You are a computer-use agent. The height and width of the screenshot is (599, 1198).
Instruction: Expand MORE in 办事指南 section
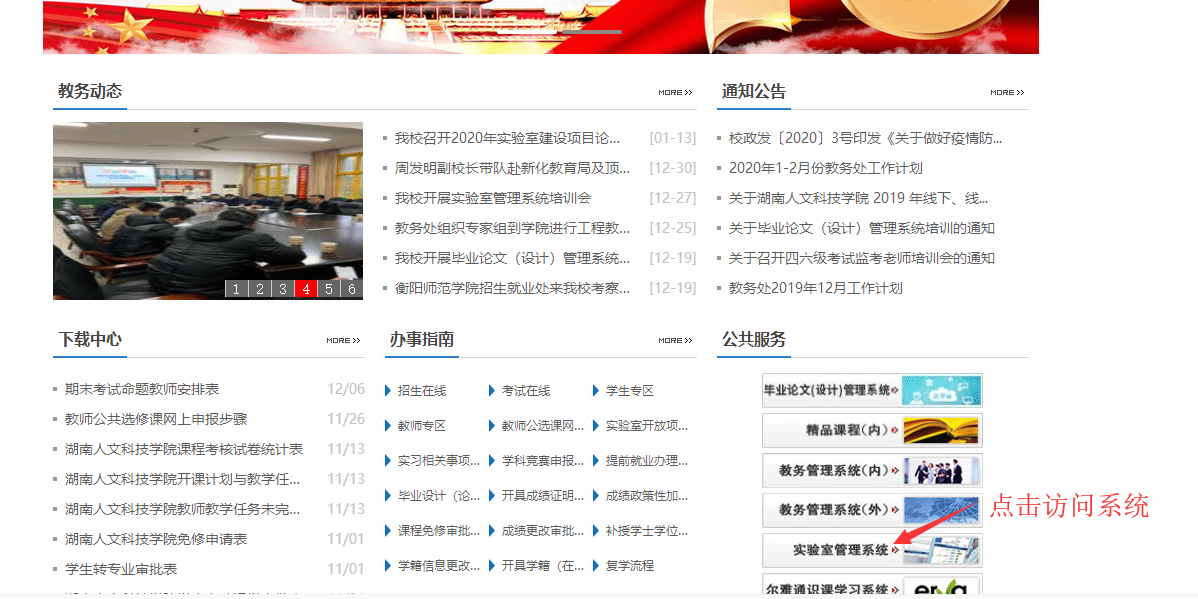pos(675,341)
